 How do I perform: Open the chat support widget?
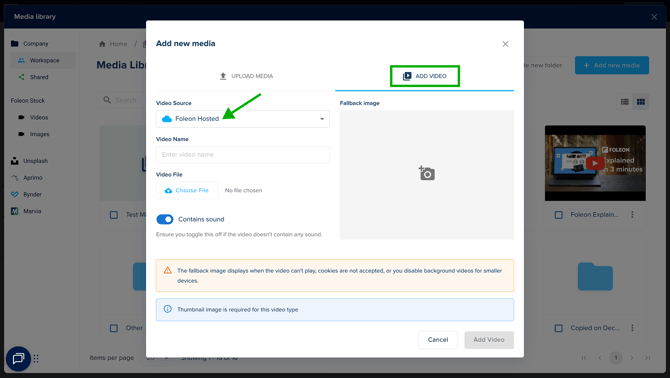[18, 358]
